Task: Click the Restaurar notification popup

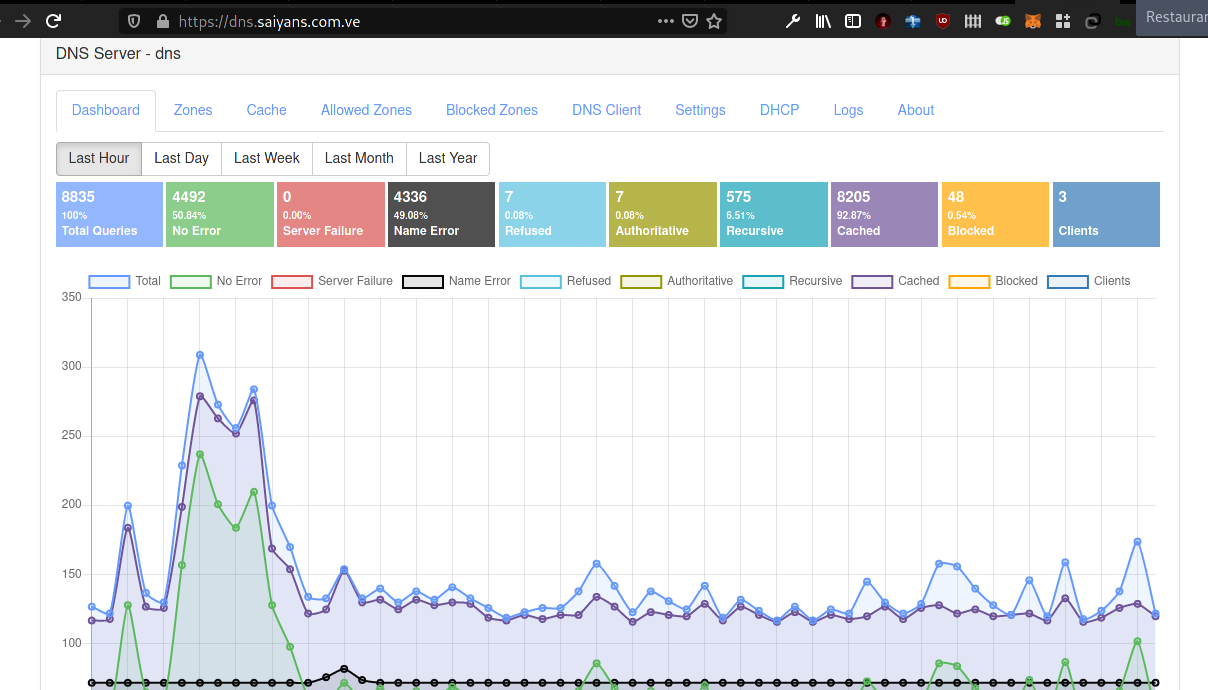Action: (1172, 17)
